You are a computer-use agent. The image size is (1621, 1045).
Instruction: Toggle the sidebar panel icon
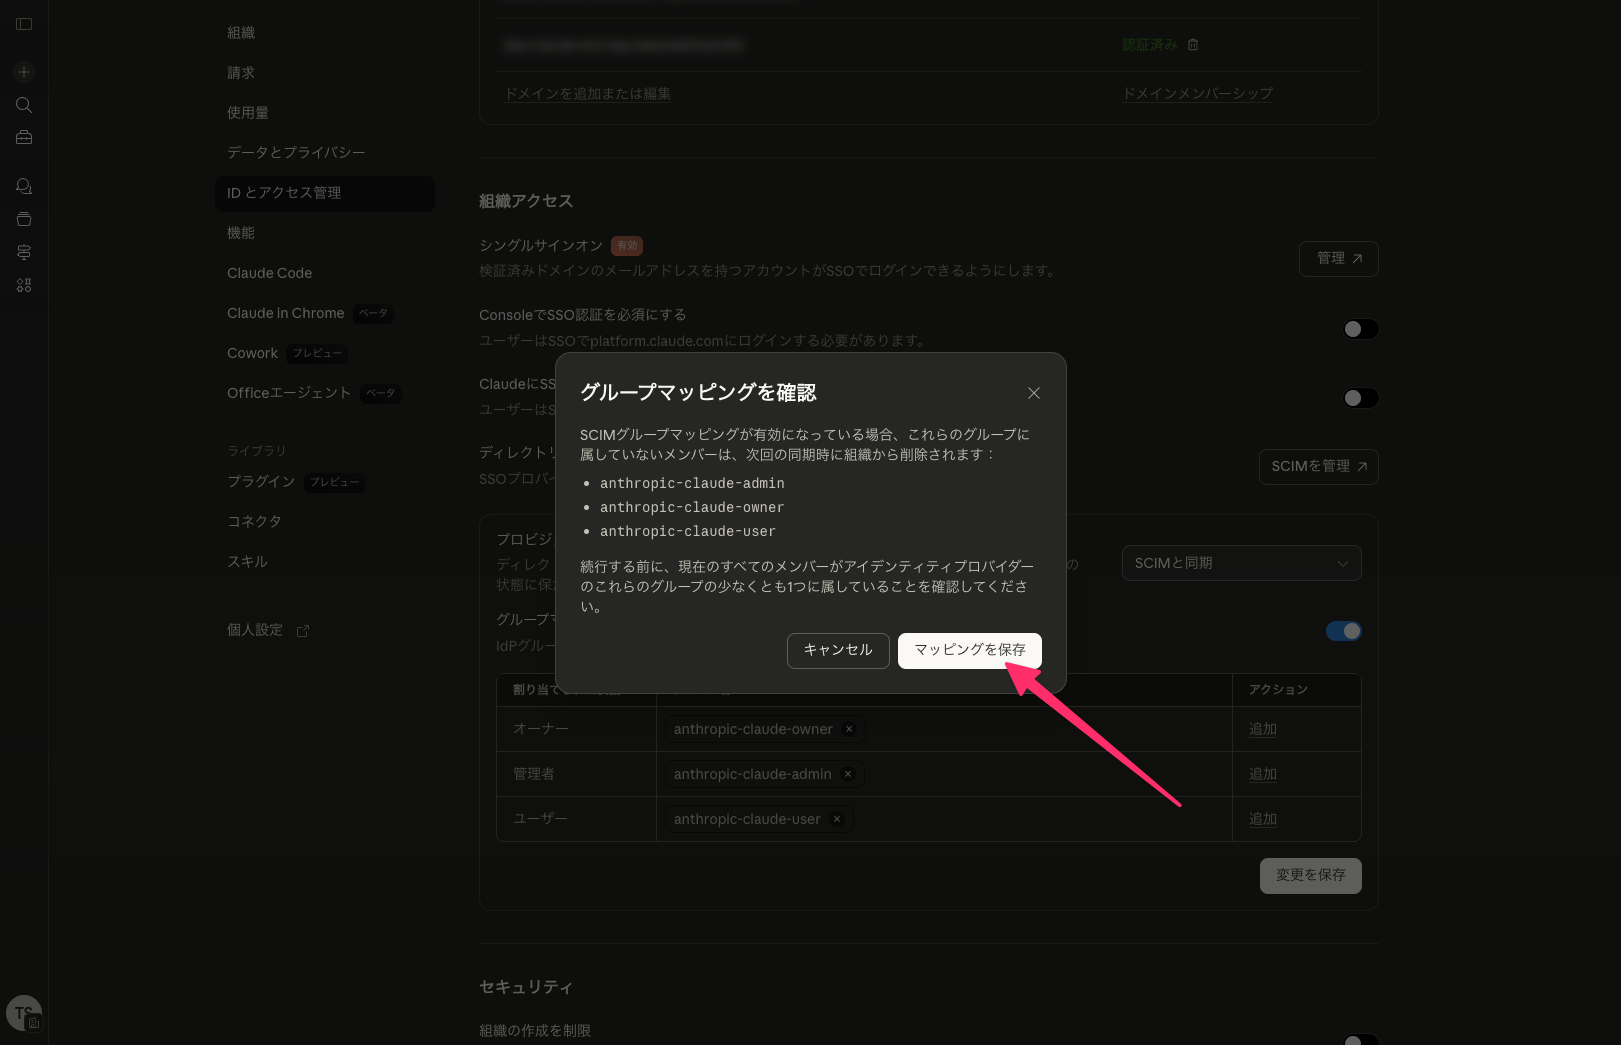24,24
